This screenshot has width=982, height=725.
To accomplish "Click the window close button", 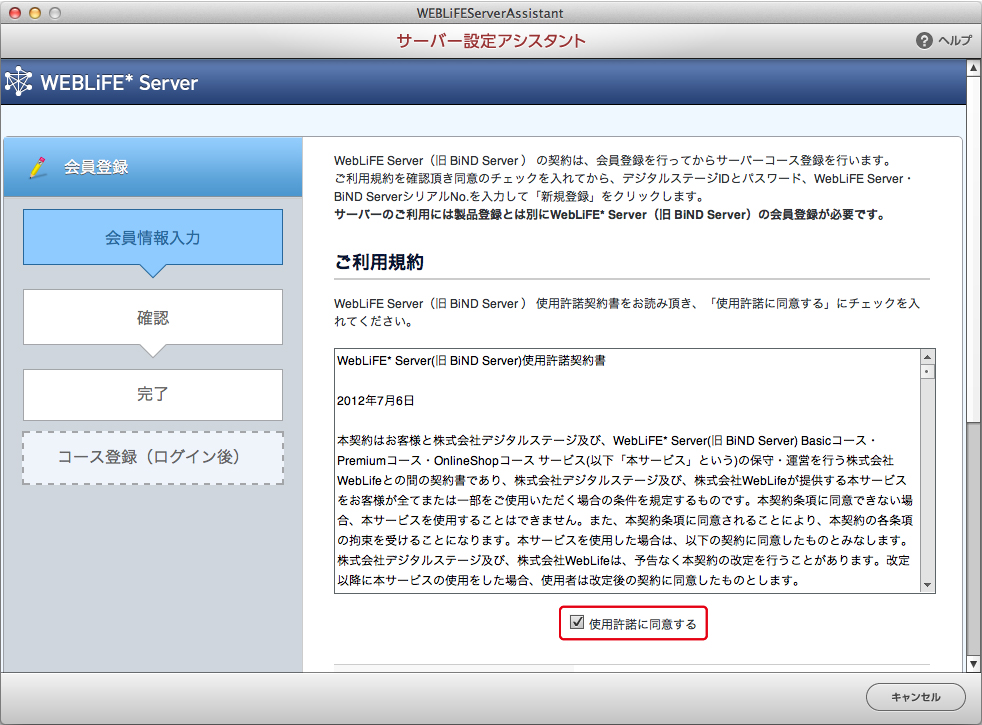I will pos(15,13).
